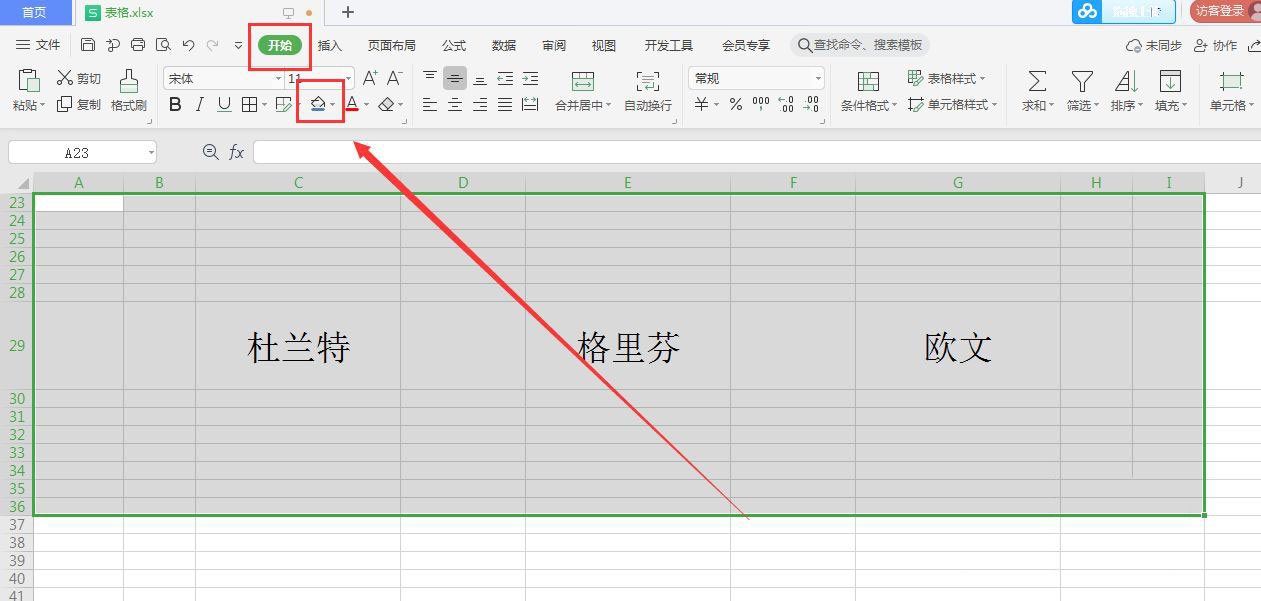This screenshot has width=1261, height=601.
Task: Switch to the 数据 tab
Action: [504, 45]
